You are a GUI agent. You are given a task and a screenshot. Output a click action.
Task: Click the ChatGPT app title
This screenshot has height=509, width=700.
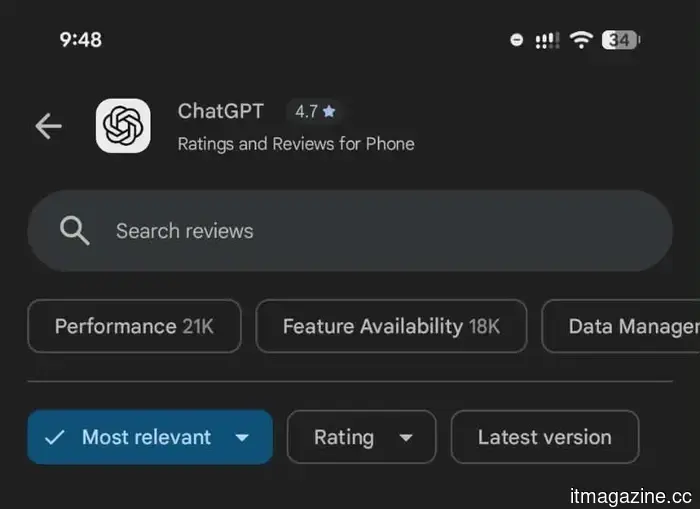point(221,111)
